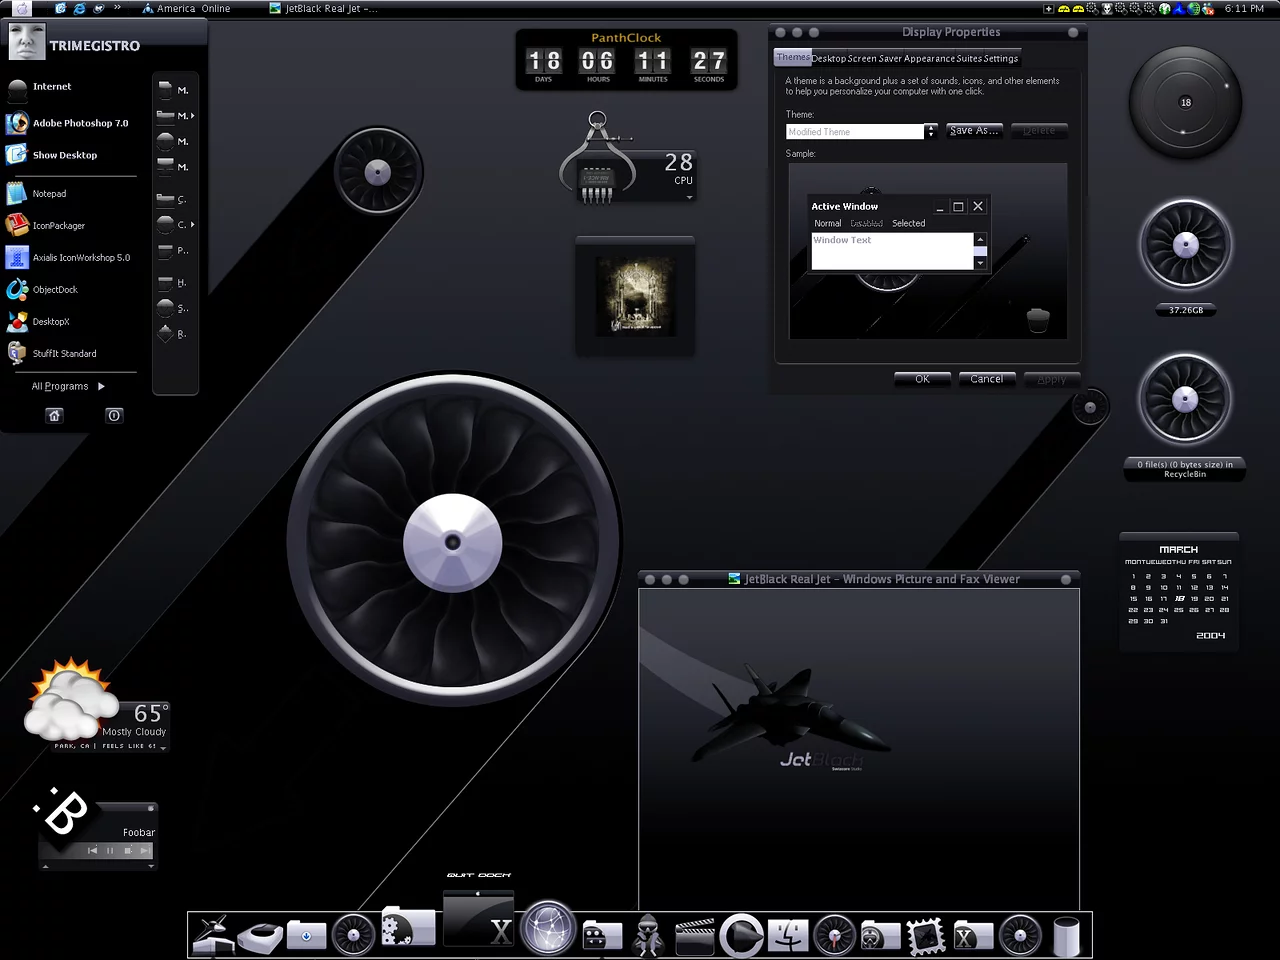1280x960 pixels.
Task: Click the film clapperboard icon in dock
Action: pyautogui.click(x=695, y=936)
